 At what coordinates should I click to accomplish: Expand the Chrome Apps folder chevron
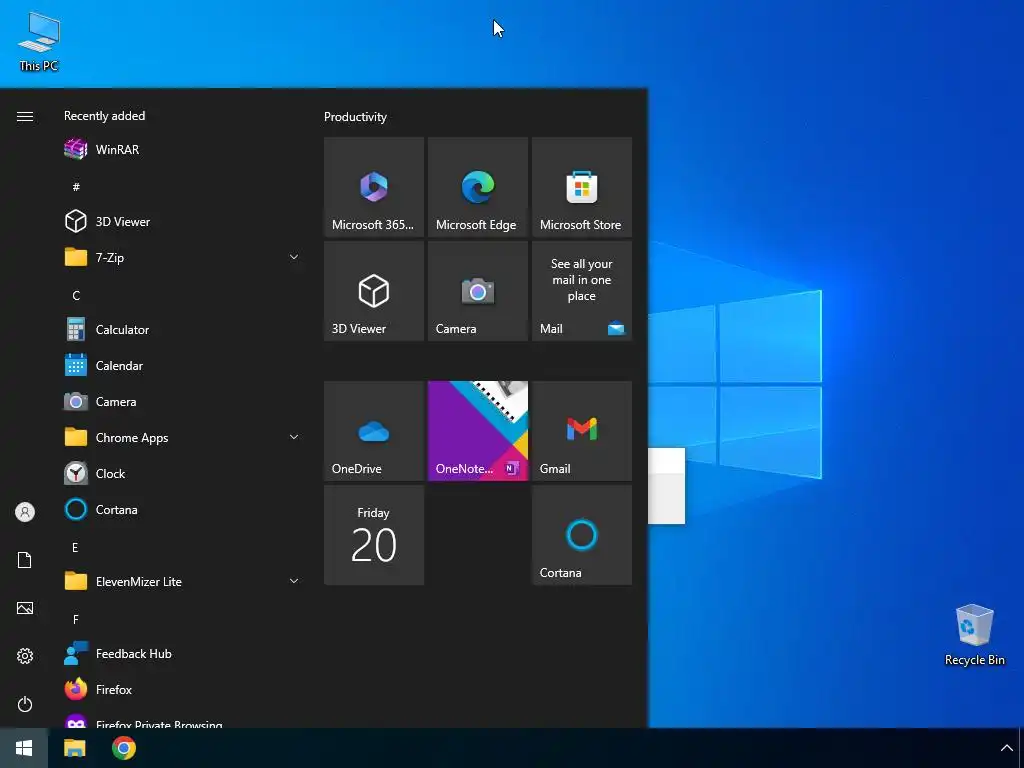(294, 438)
